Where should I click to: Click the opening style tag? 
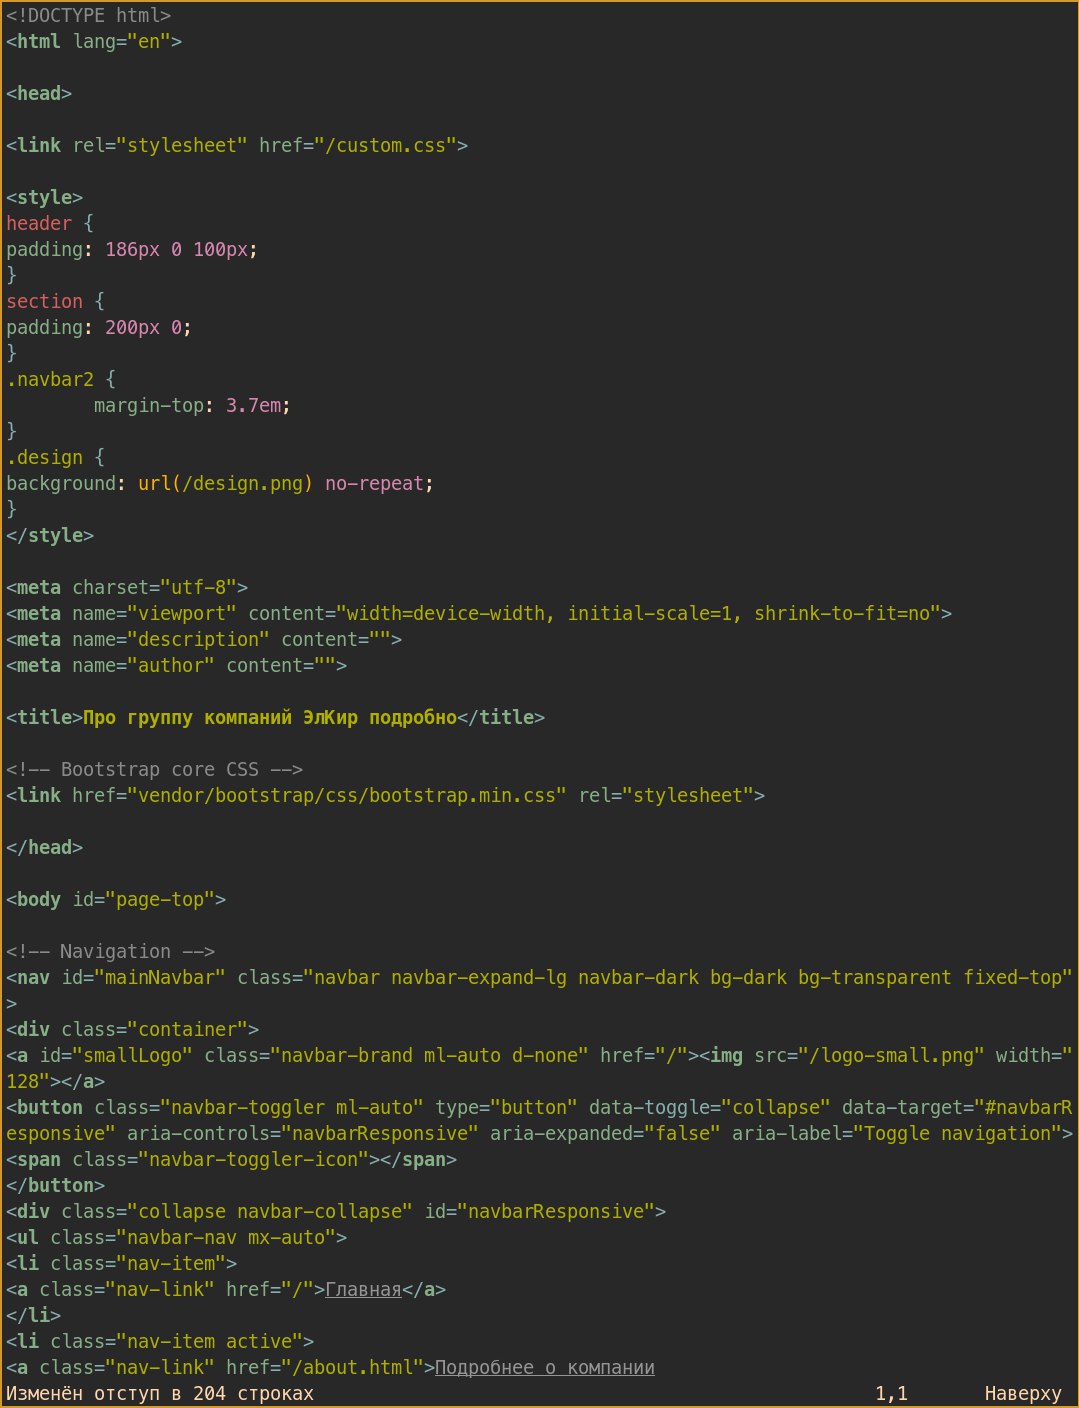(44, 197)
